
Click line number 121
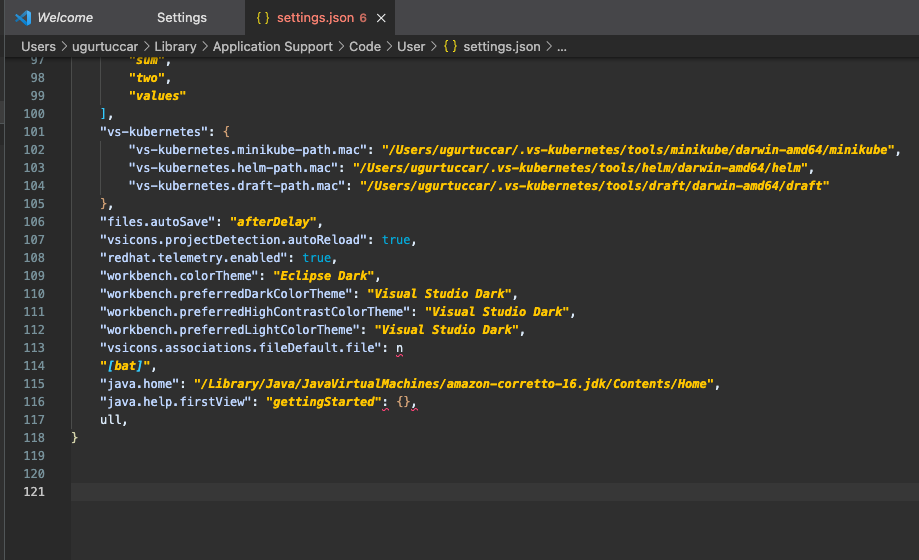pos(34,491)
